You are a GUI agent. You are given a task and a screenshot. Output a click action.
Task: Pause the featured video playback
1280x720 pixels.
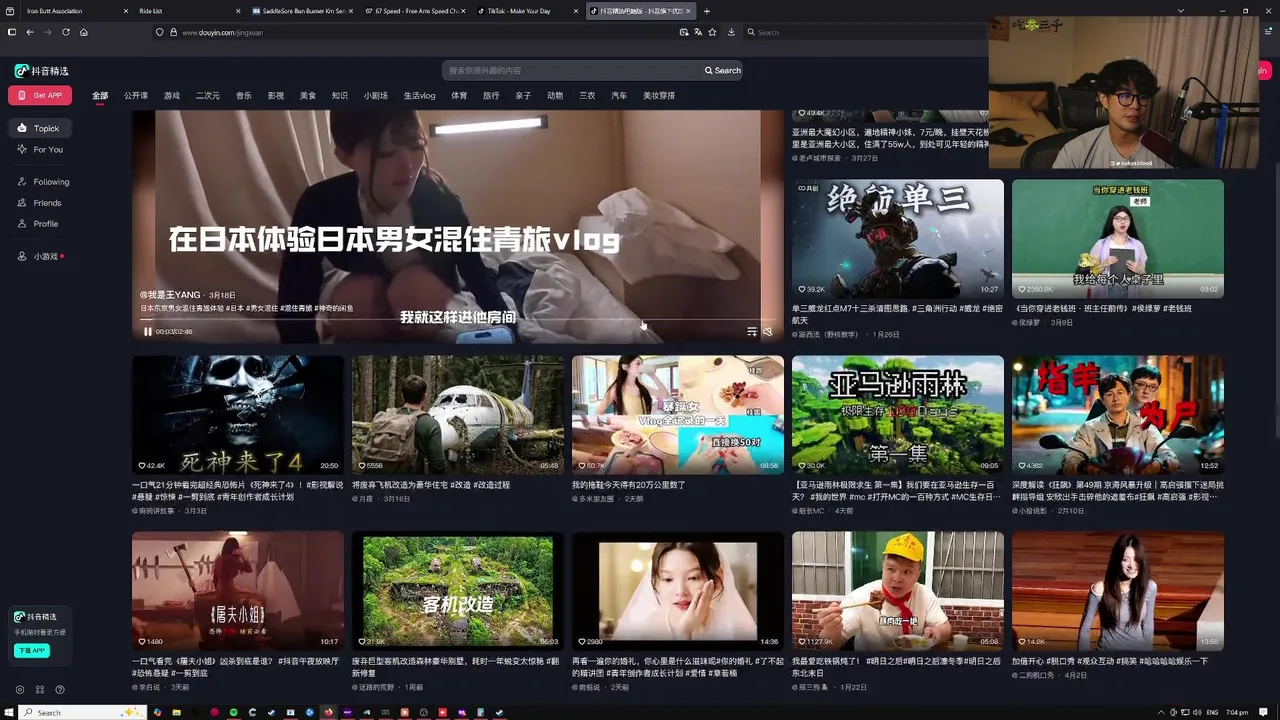coord(148,331)
